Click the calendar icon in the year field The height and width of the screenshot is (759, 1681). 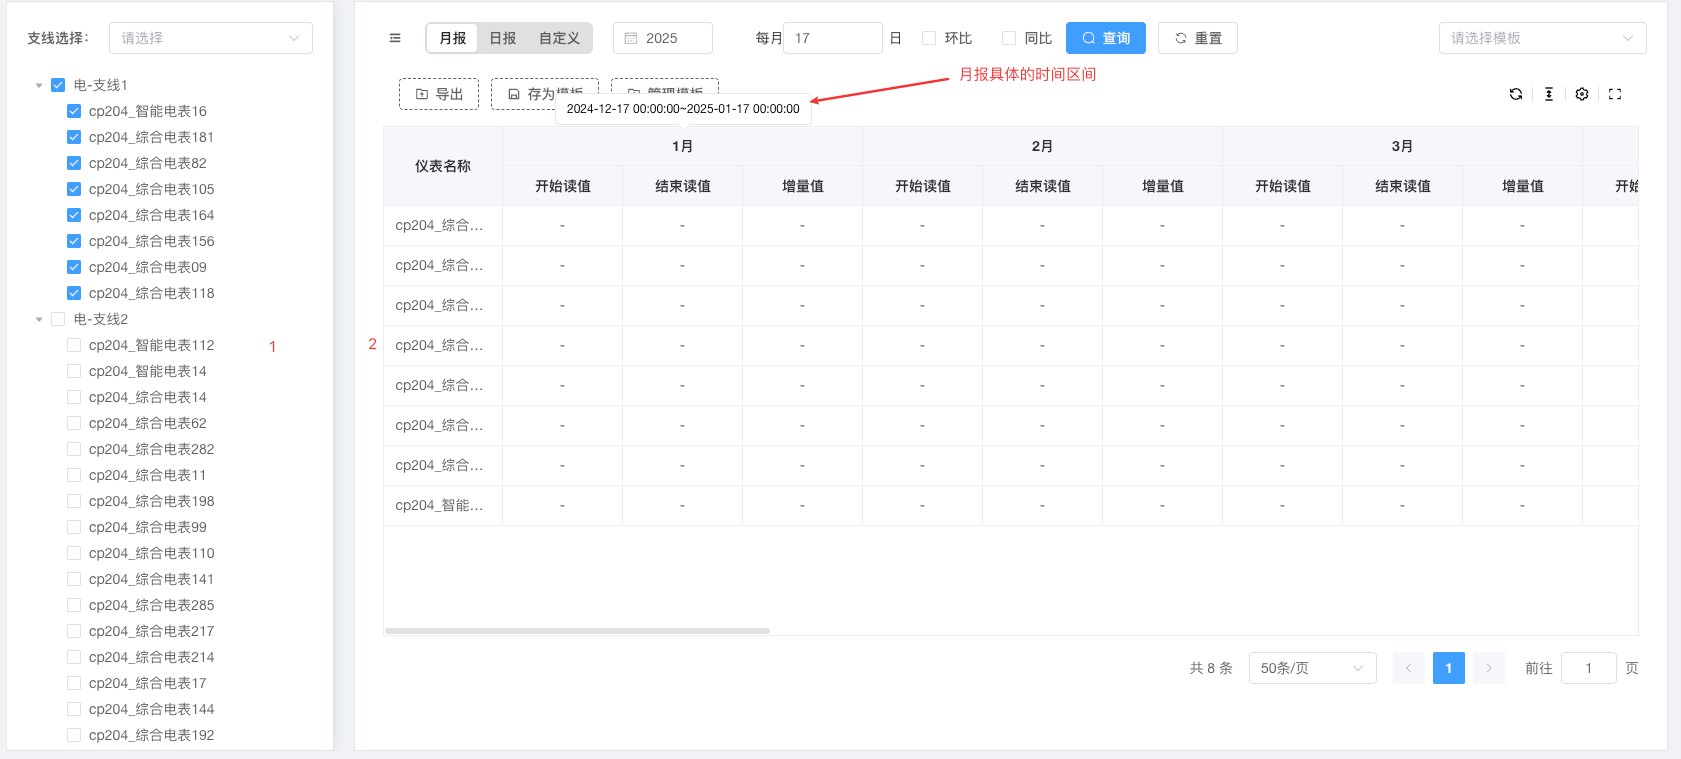click(x=631, y=38)
